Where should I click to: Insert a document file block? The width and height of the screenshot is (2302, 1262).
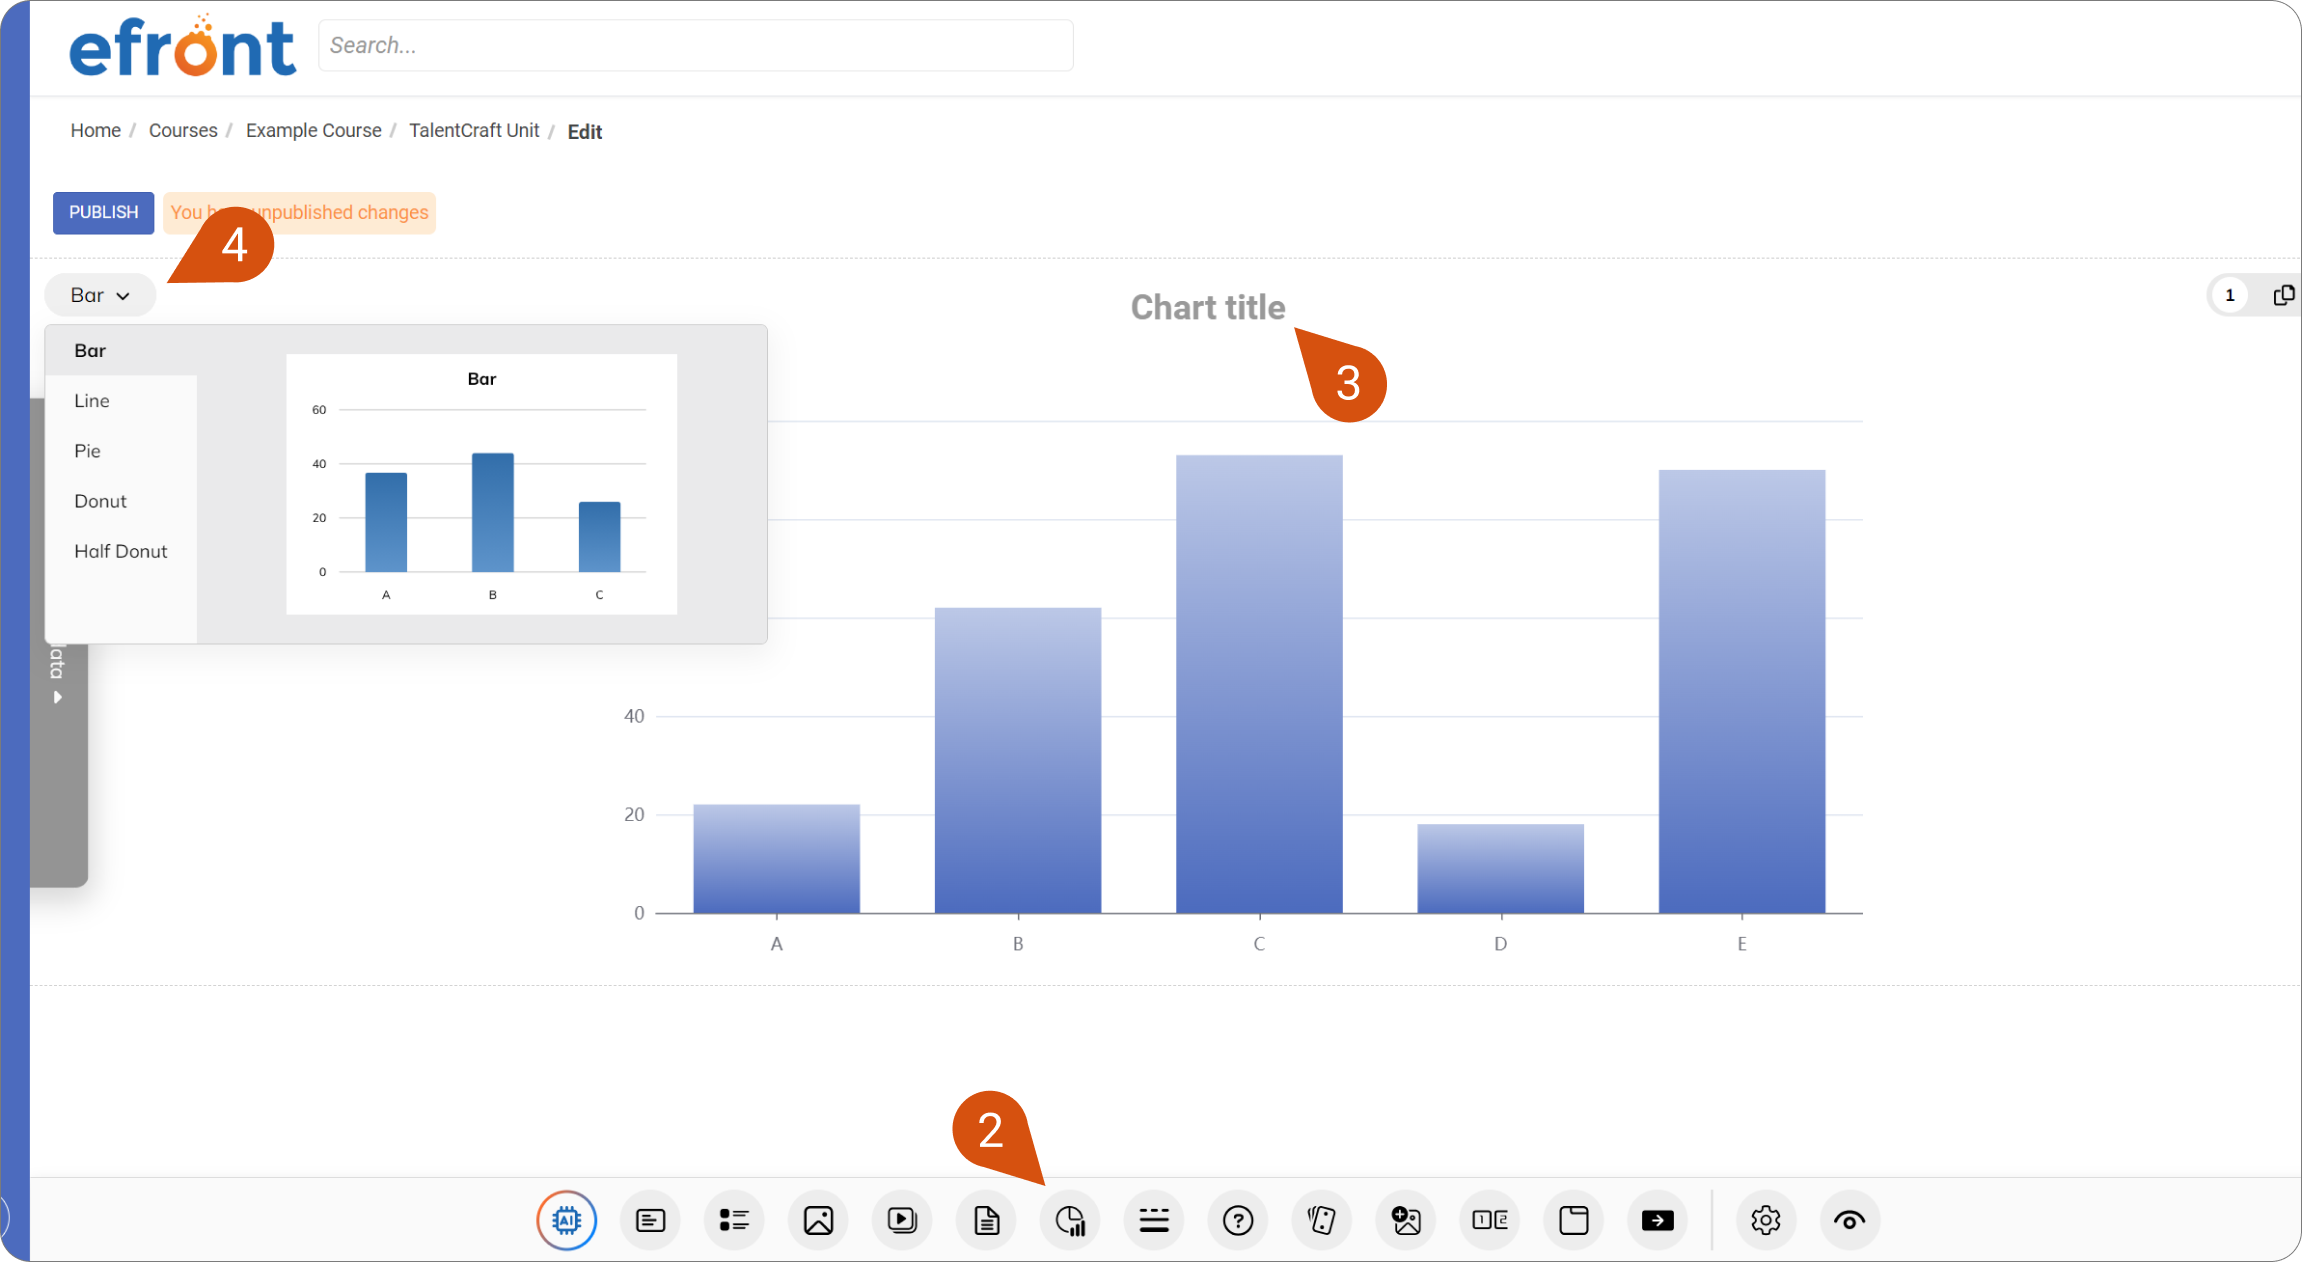click(x=986, y=1220)
